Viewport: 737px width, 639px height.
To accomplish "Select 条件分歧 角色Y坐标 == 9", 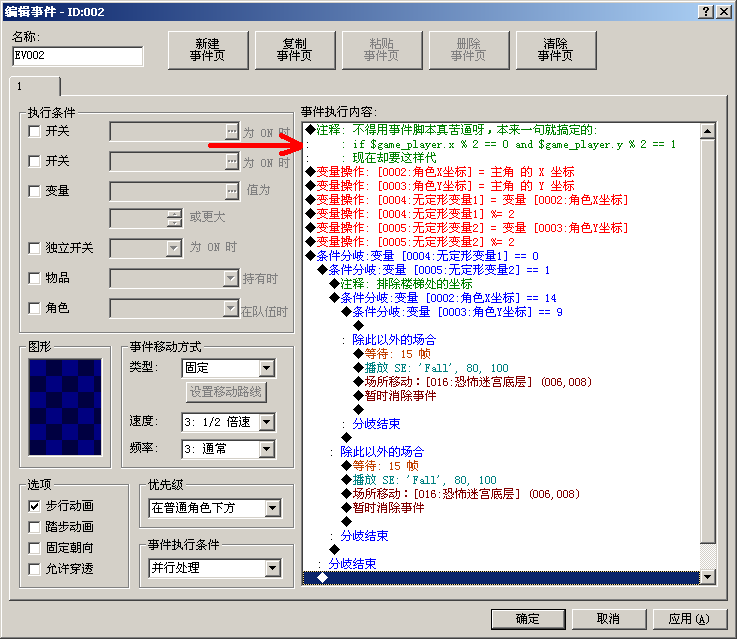I will click(502, 312).
